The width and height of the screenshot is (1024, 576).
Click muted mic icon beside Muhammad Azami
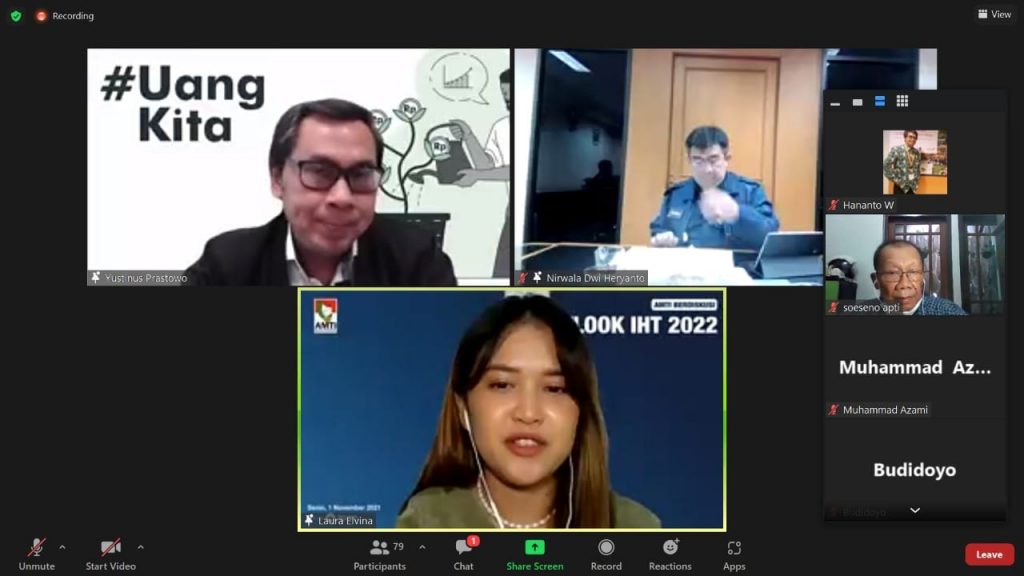click(x=834, y=409)
